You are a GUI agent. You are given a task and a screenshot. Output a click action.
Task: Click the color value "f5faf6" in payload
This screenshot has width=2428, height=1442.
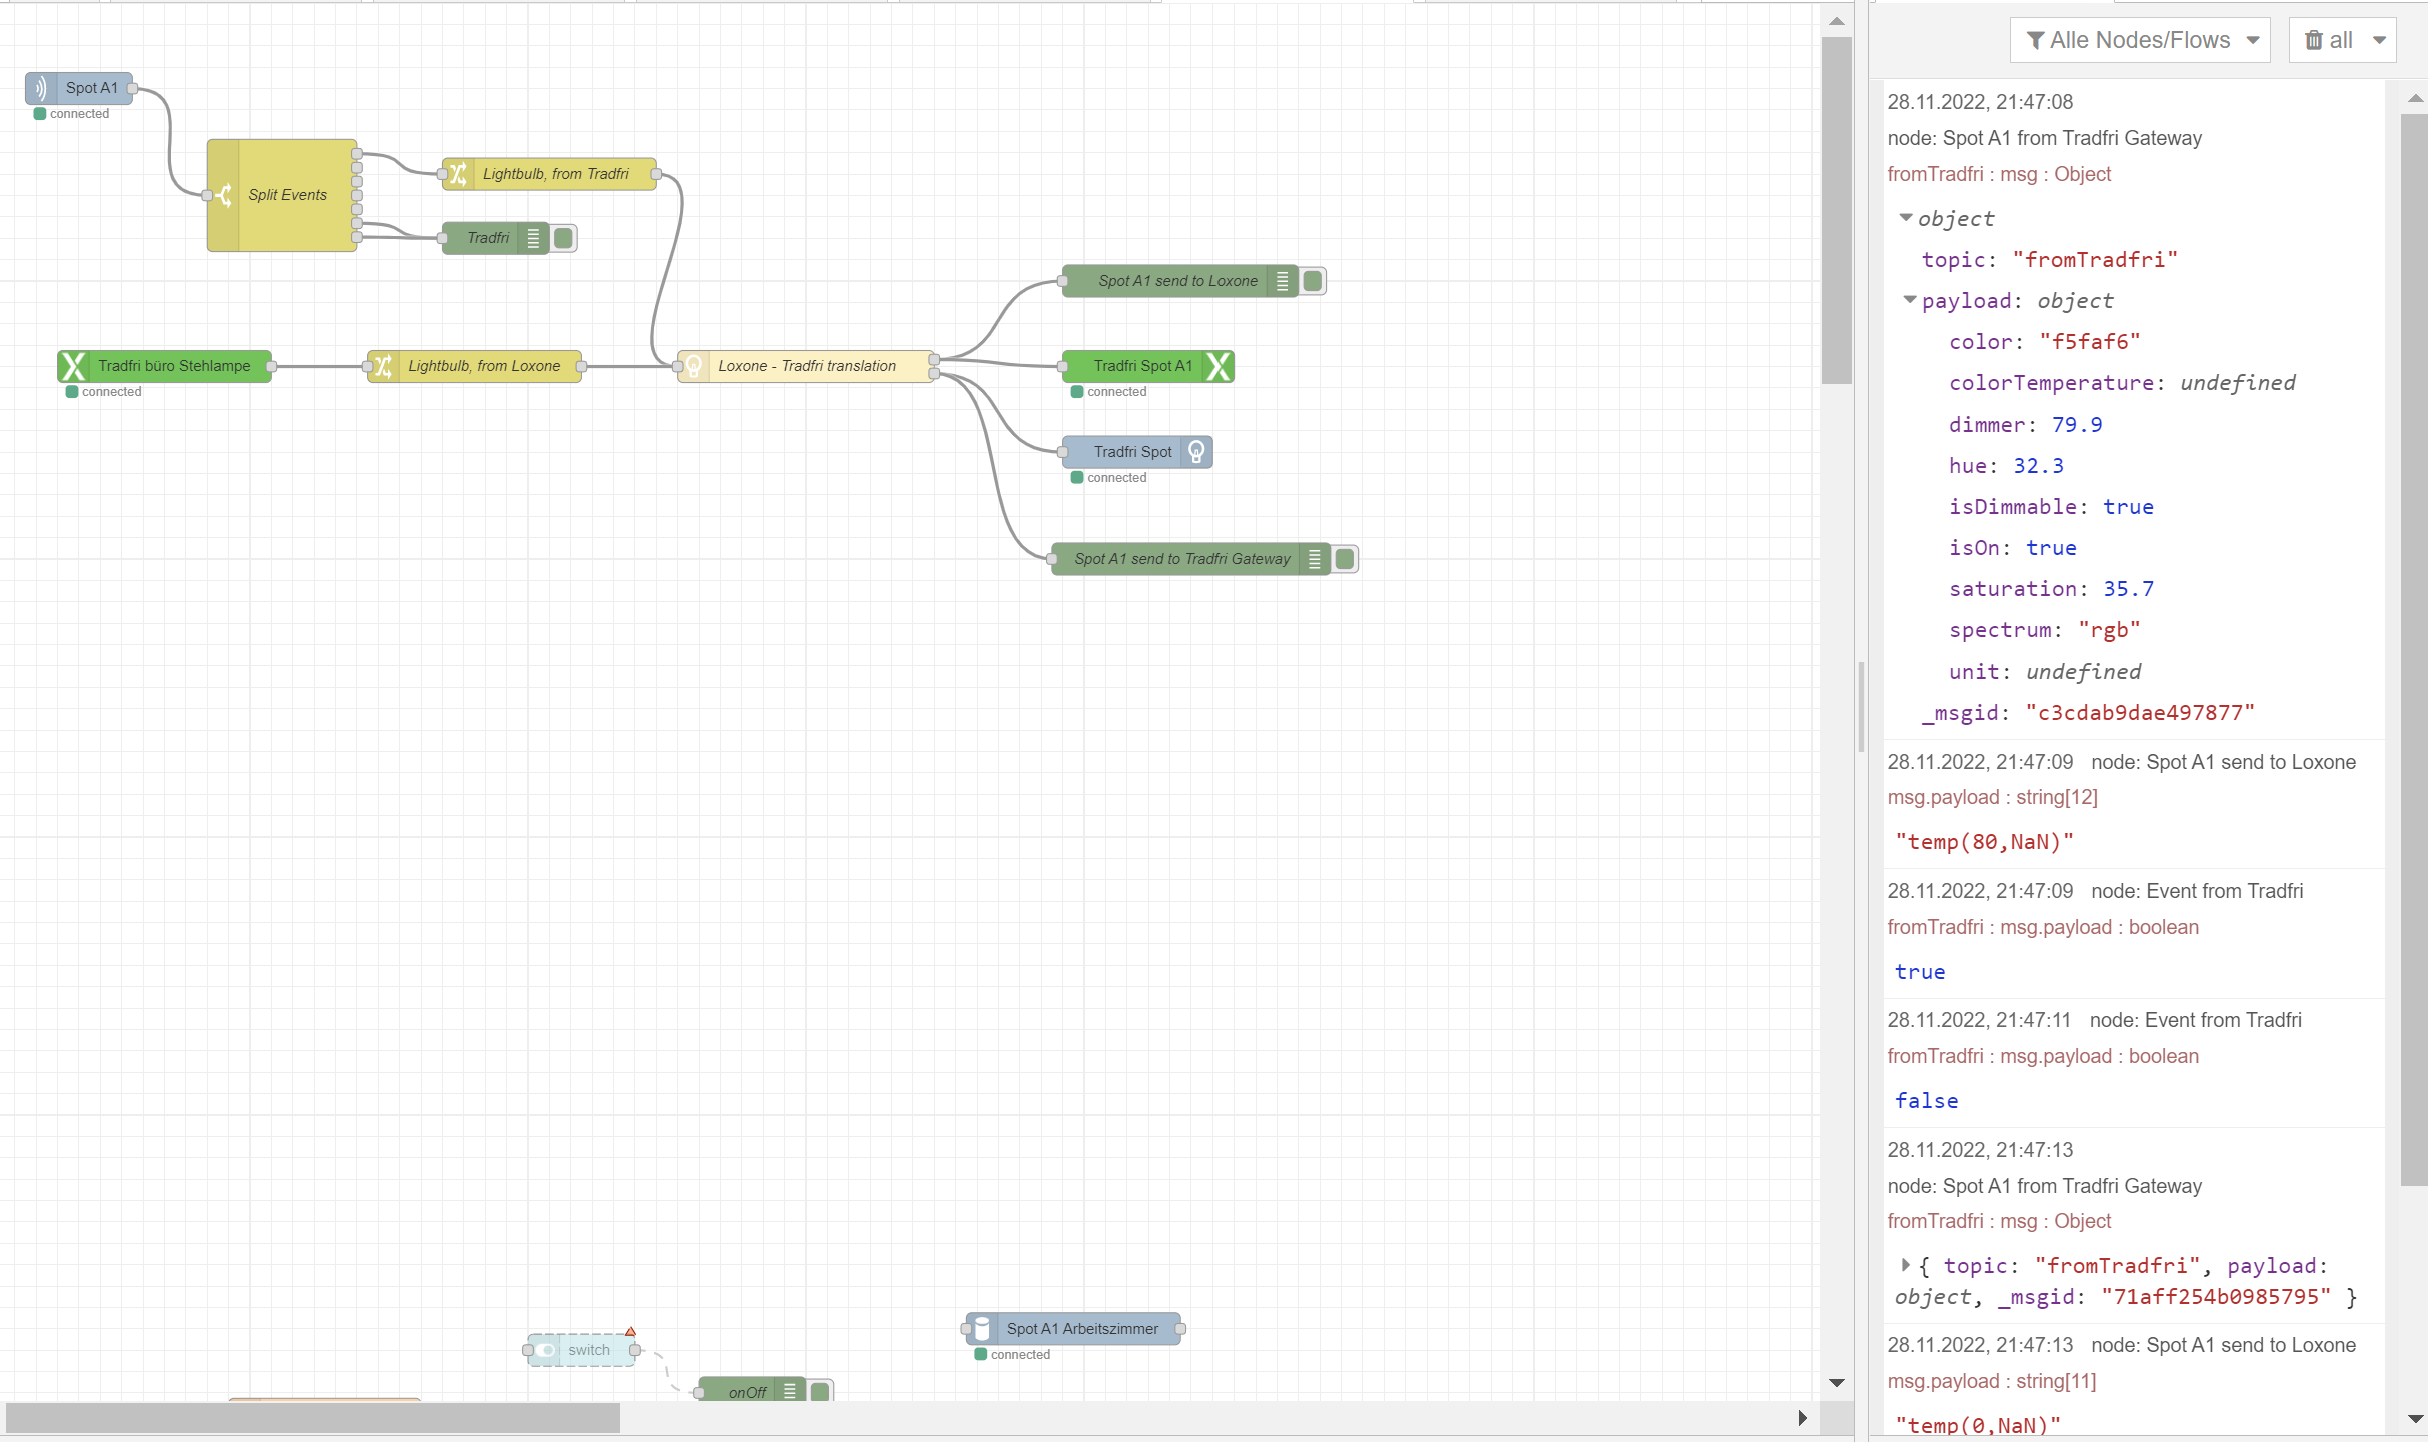[2090, 342]
